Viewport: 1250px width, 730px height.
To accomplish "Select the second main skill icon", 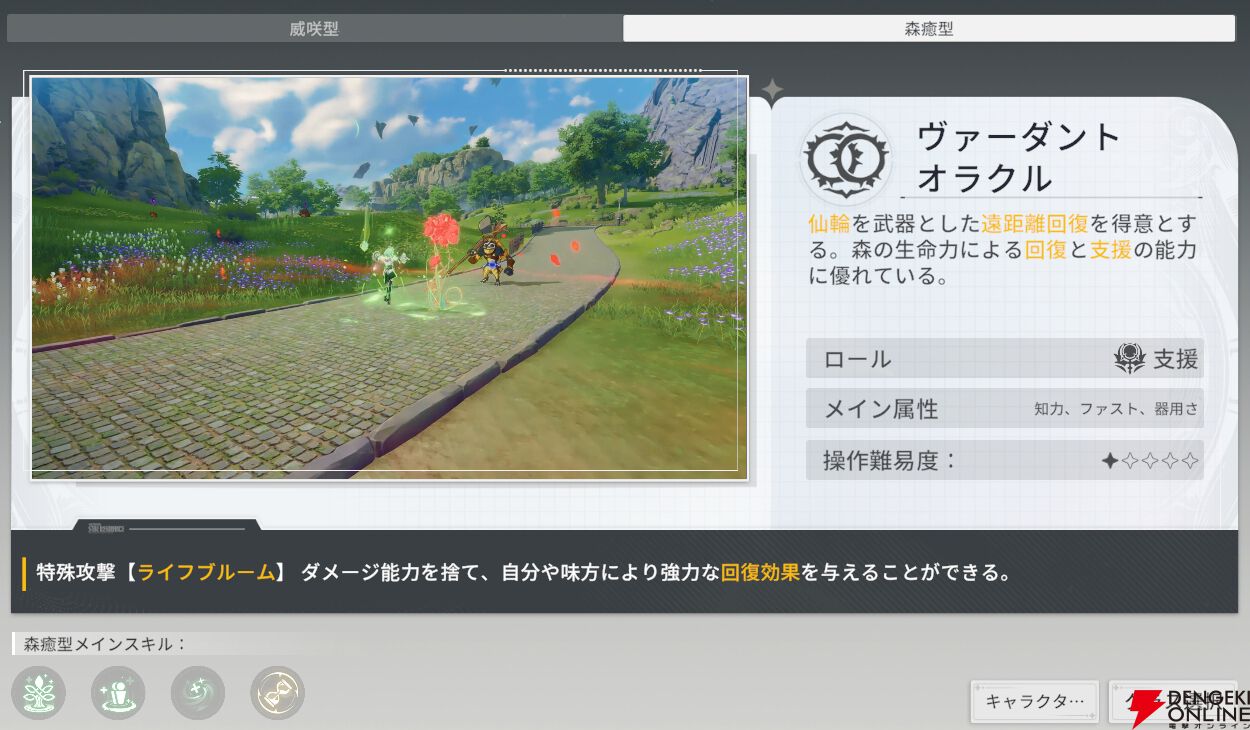I will pyautogui.click(x=118, y=693).
